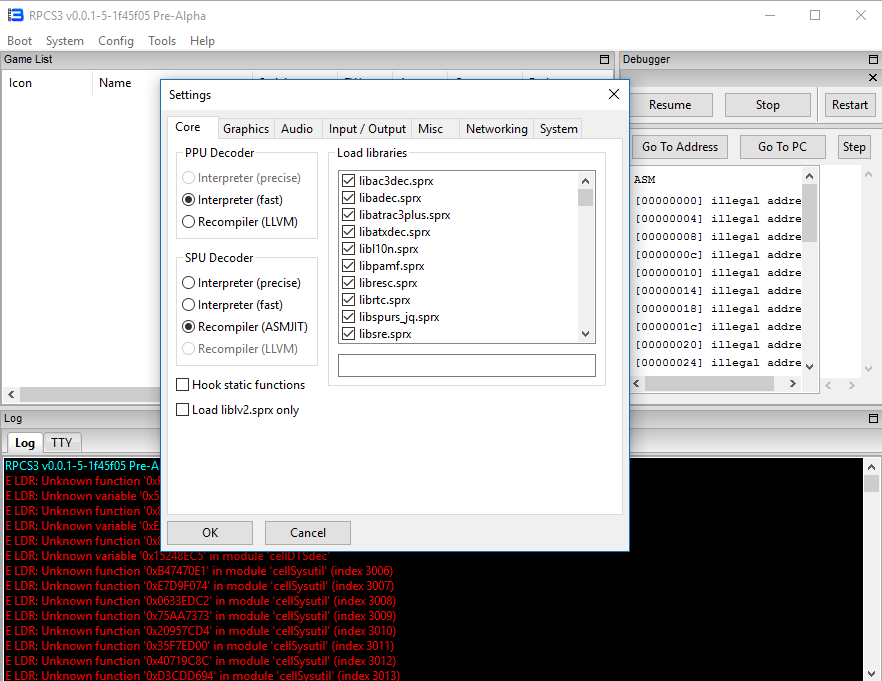The height and width of the screenshot is (681, 882).
Task: Click Go To Address in debugger
Action: (680, 147)
